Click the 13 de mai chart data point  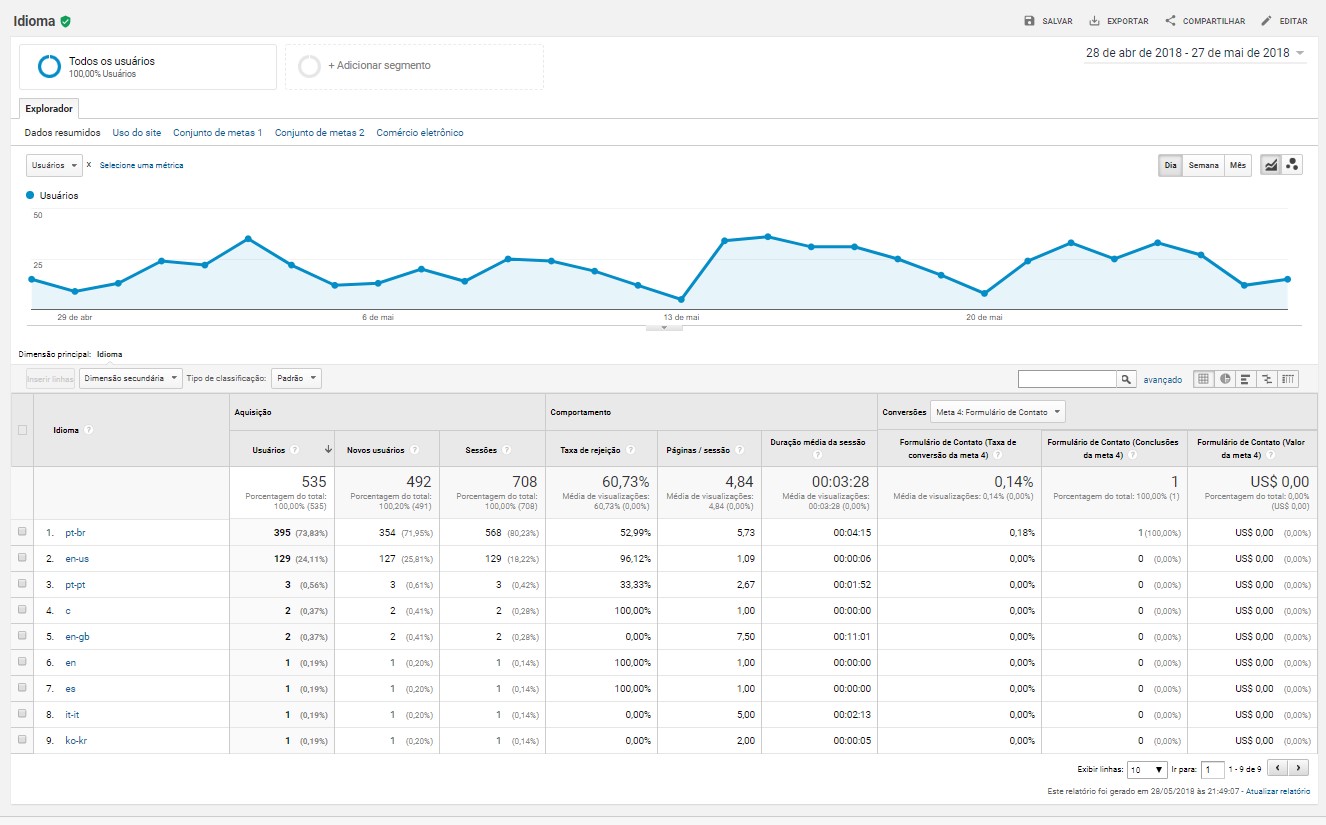pyautogui.click(x=681, y=299)
